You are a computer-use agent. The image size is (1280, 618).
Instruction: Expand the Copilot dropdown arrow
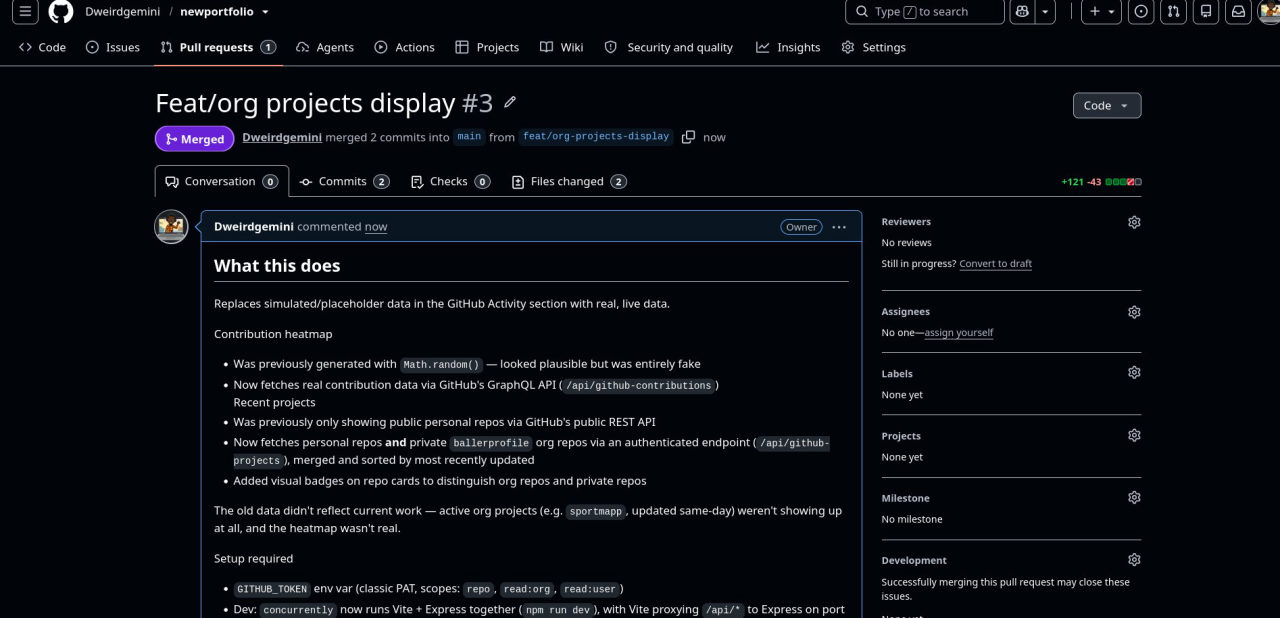click(1045, 12)
